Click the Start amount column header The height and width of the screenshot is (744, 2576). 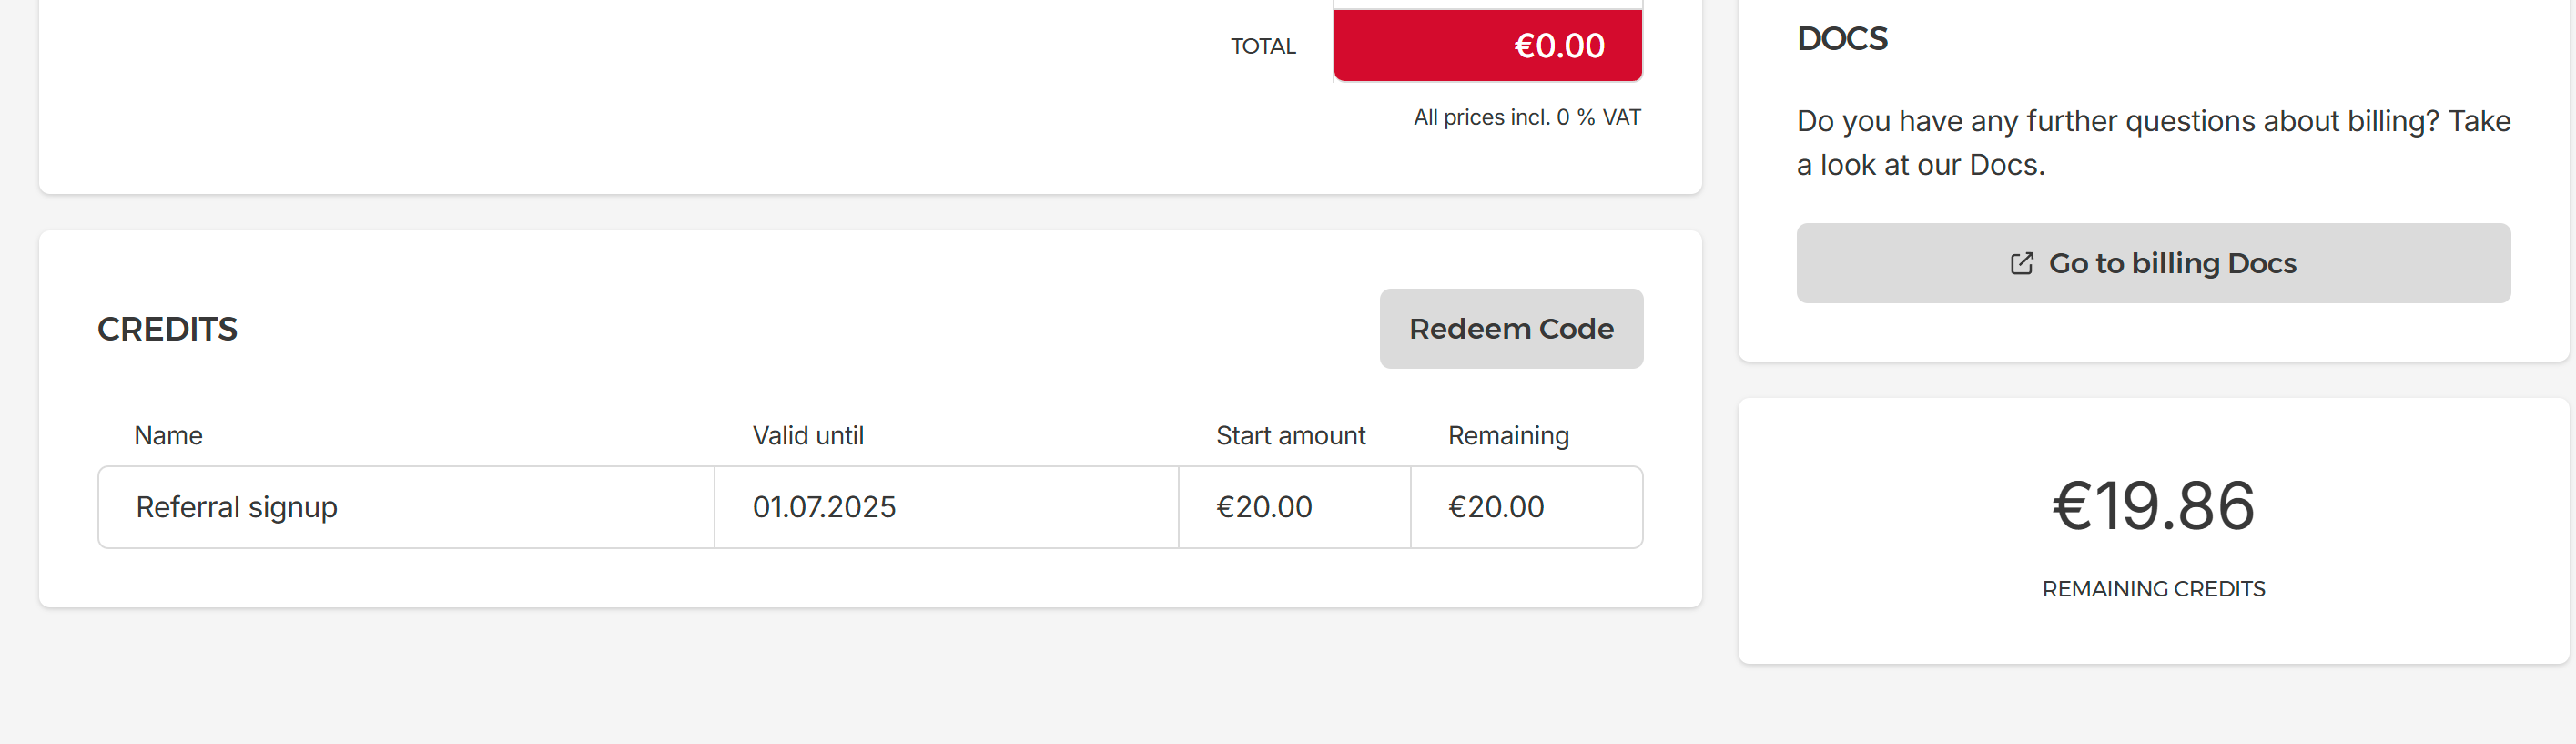point(1290,436)
